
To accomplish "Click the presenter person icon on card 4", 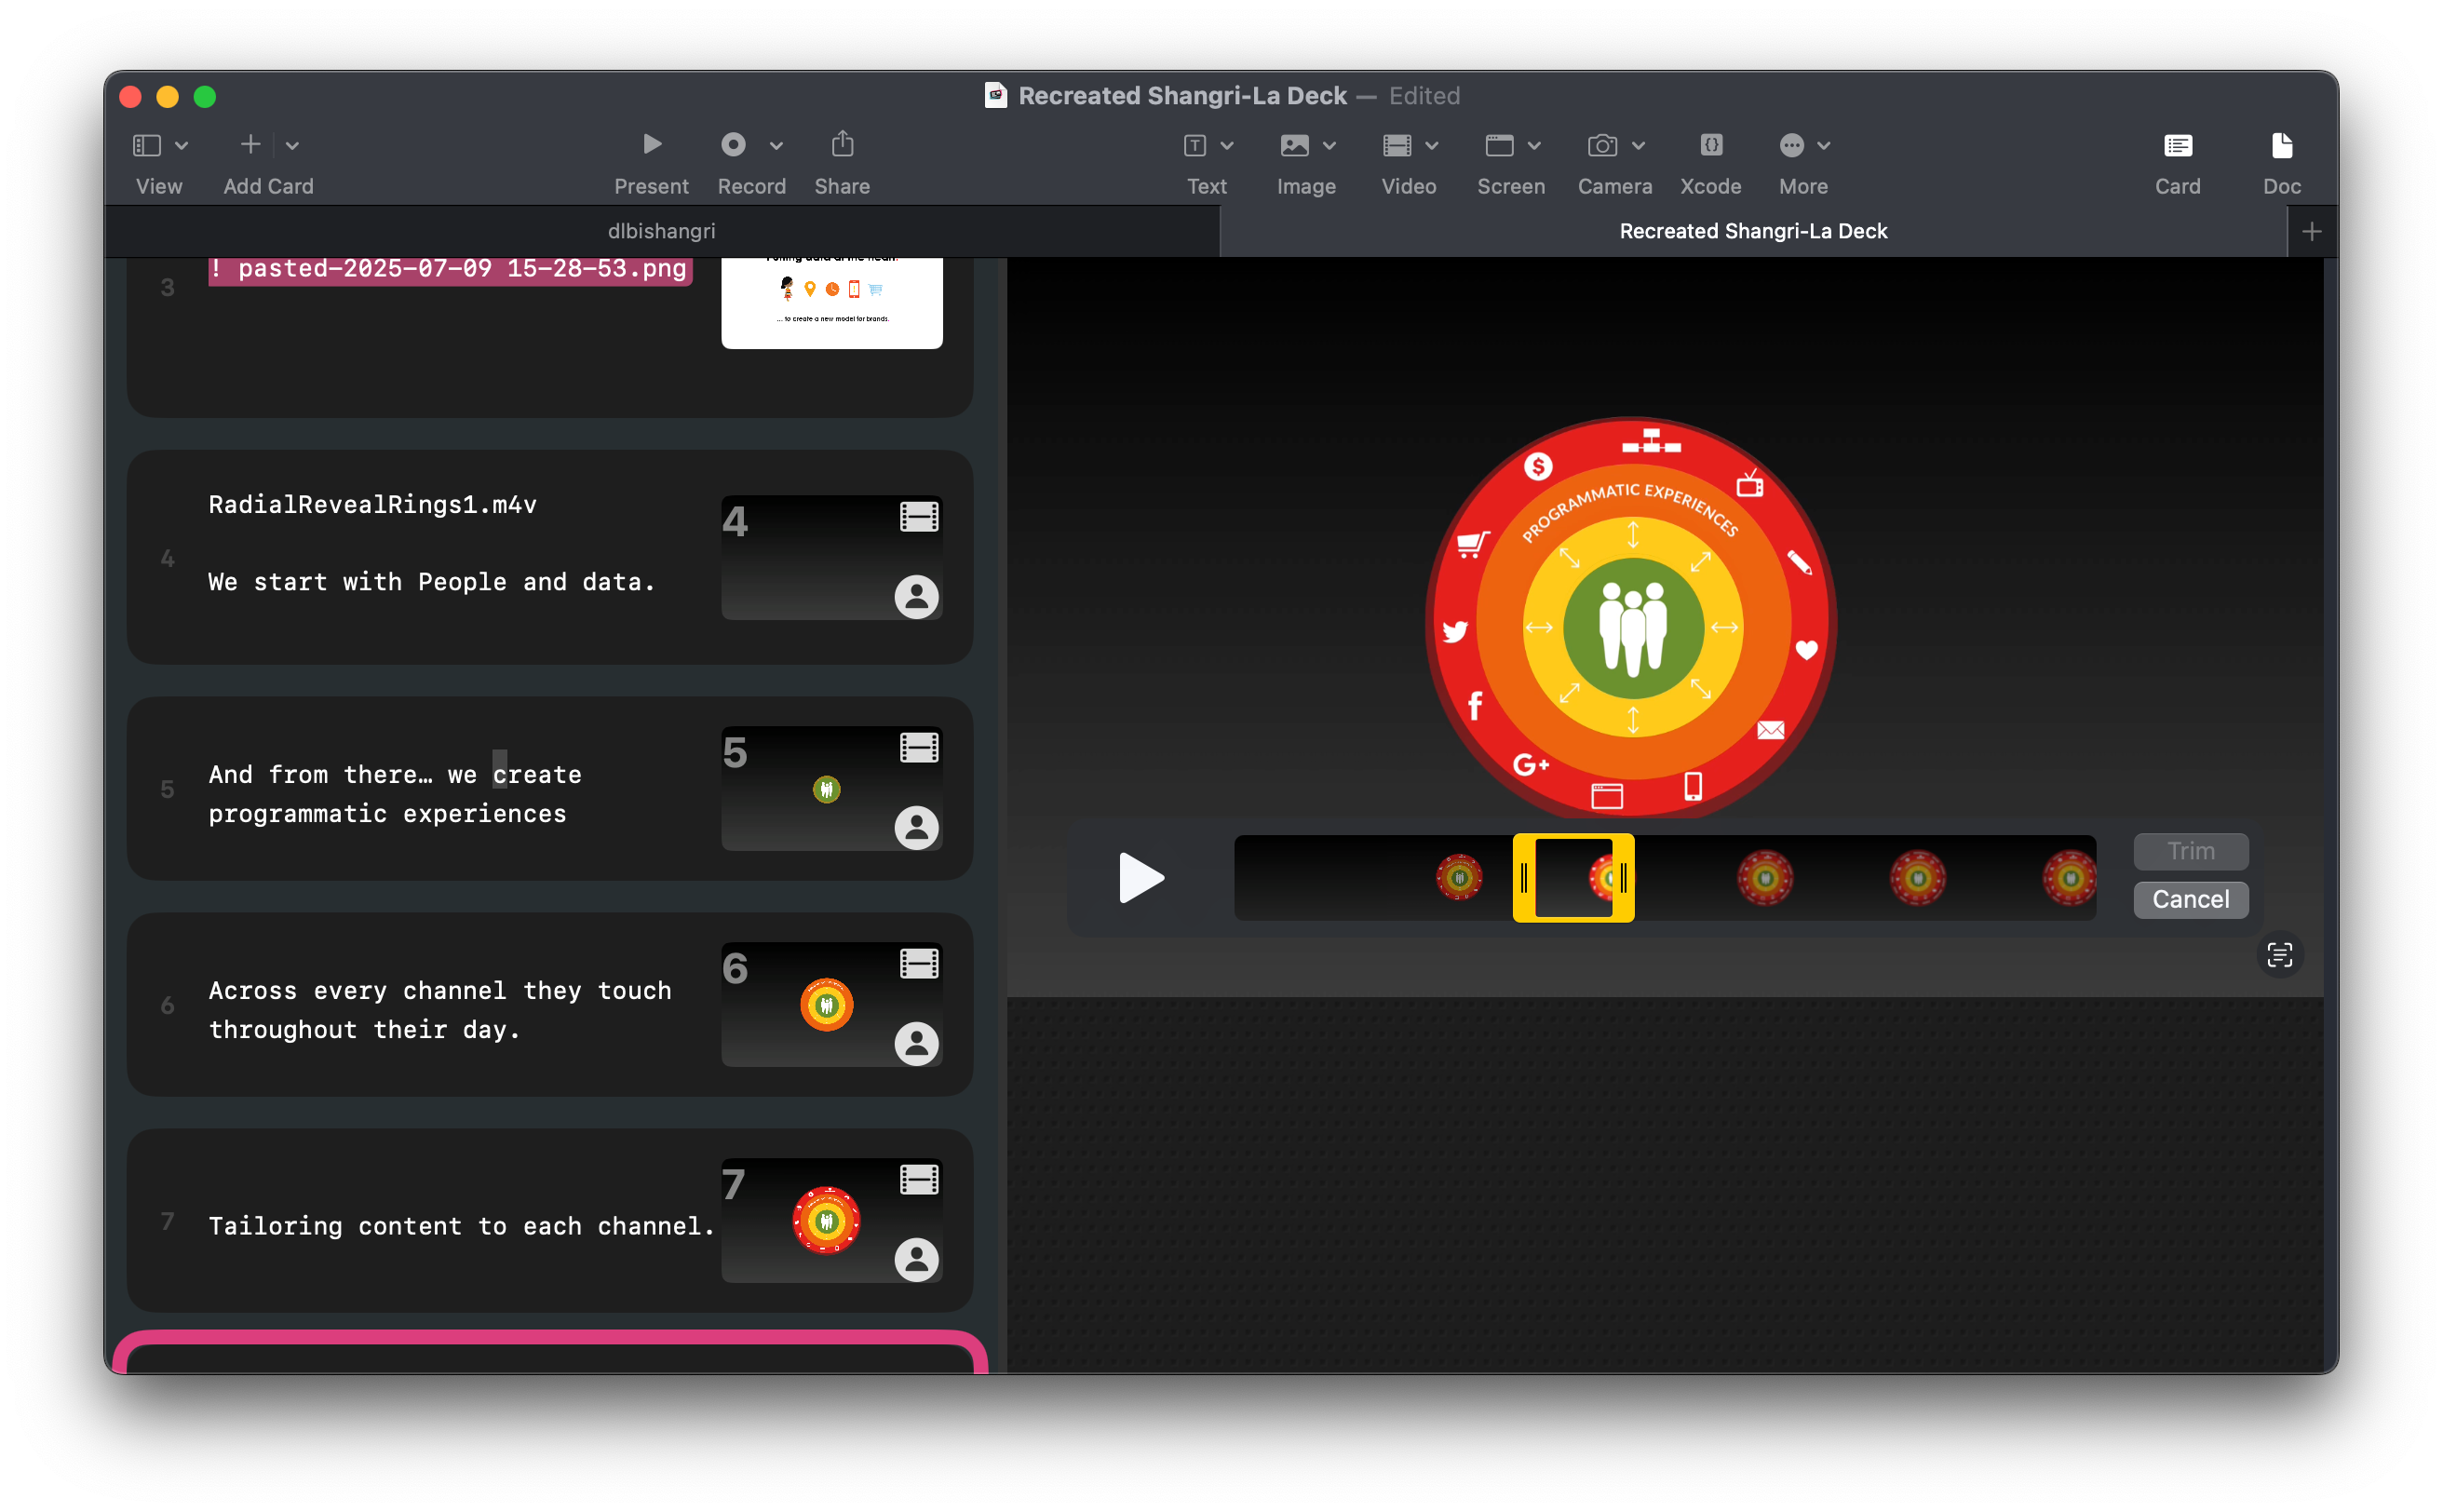I will [x=916, y=596].
